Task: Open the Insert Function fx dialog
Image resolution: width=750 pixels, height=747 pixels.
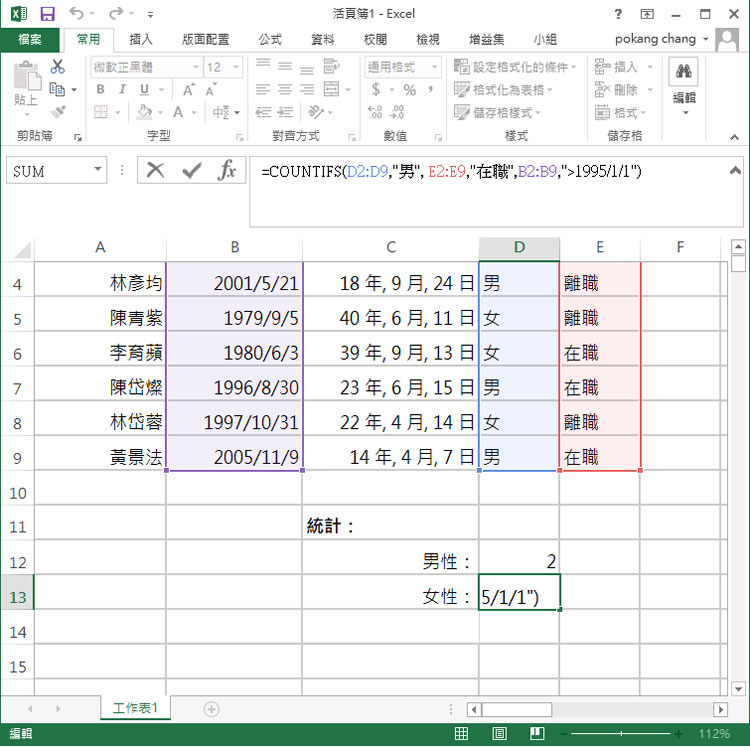Action: pos(227,171)
